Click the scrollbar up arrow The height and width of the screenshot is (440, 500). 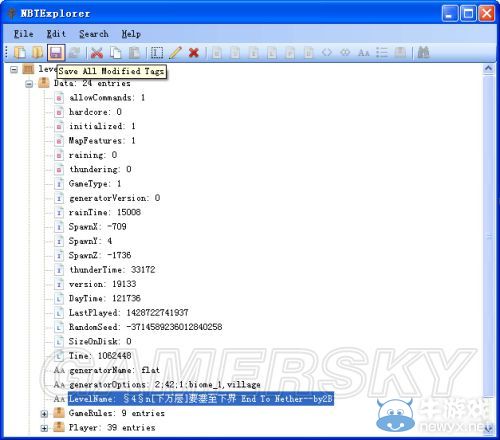tap(488, 69)
